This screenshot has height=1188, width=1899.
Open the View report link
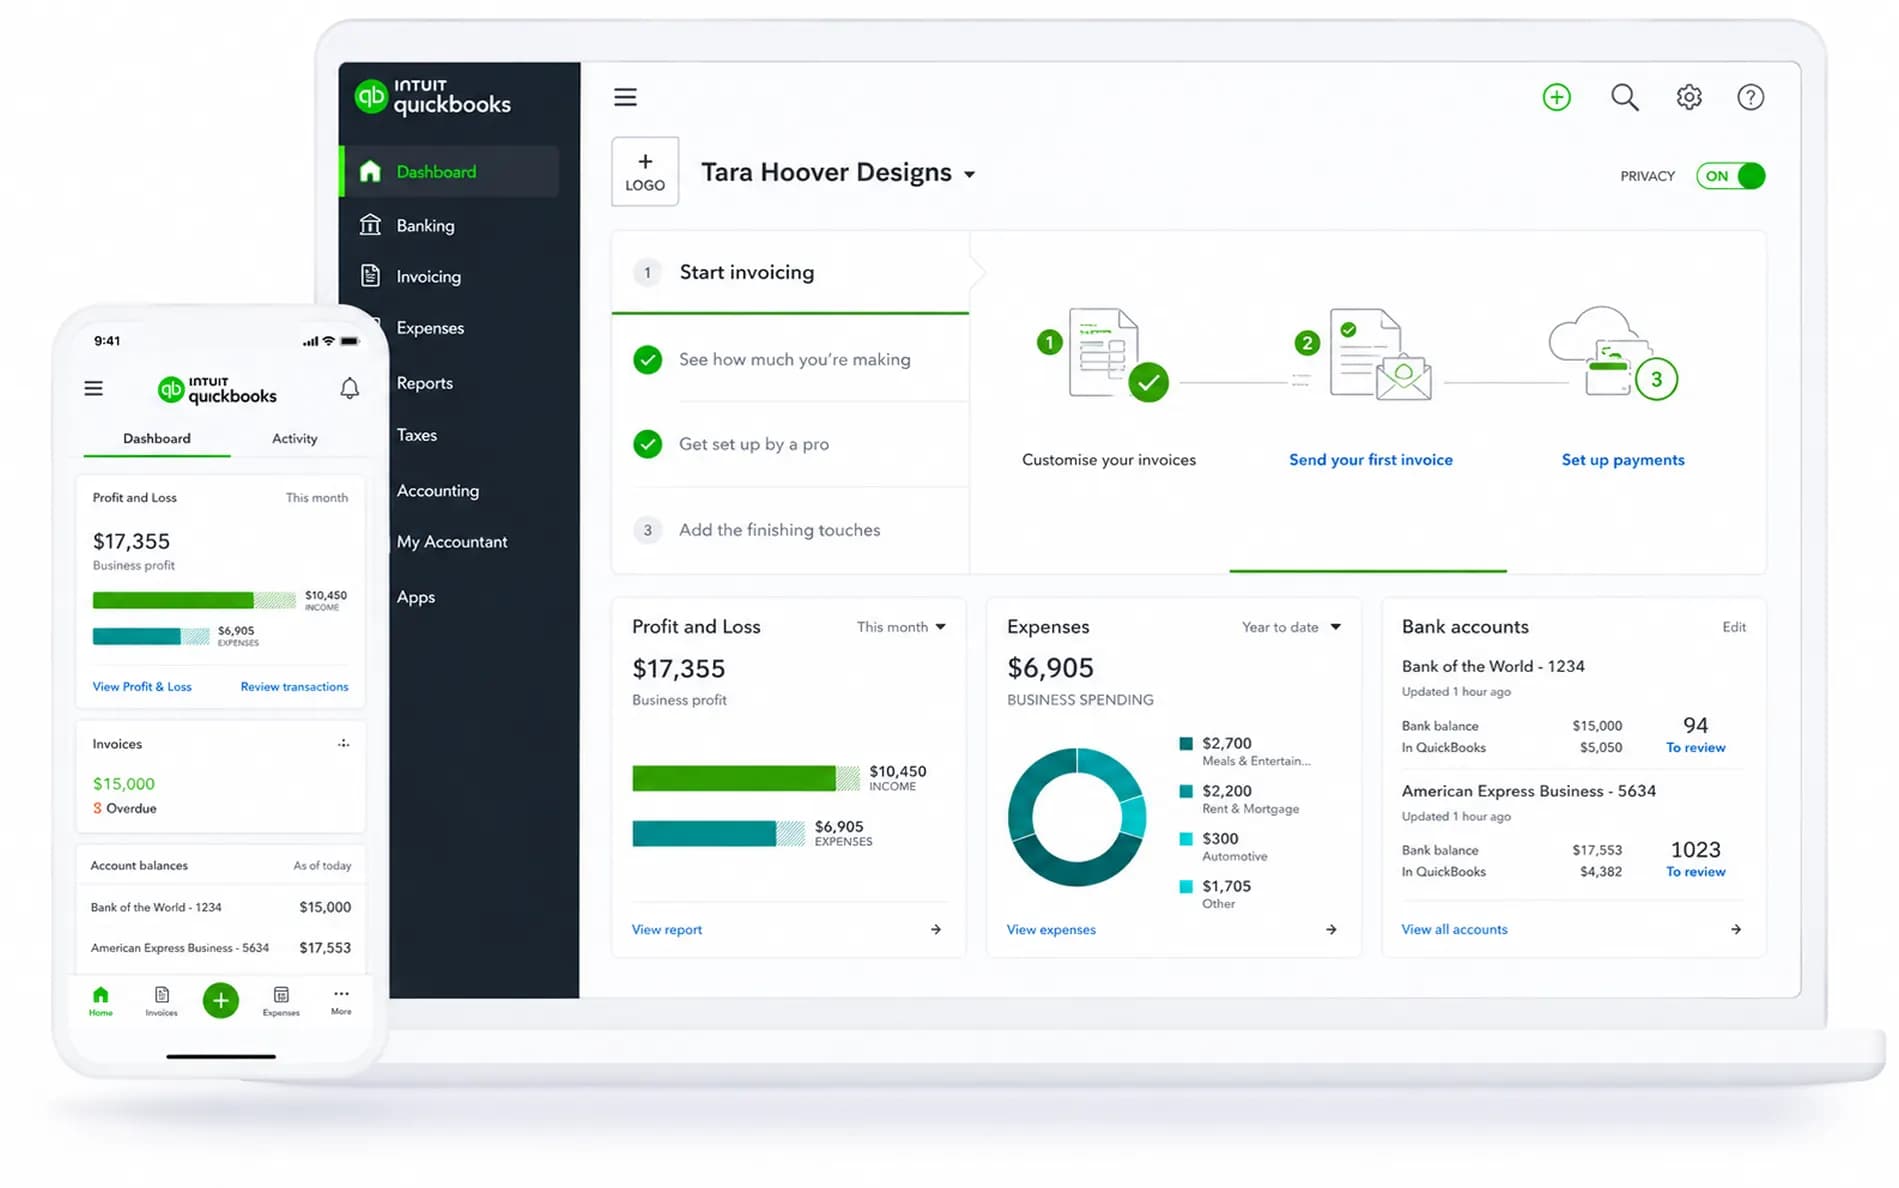(666, 930)
